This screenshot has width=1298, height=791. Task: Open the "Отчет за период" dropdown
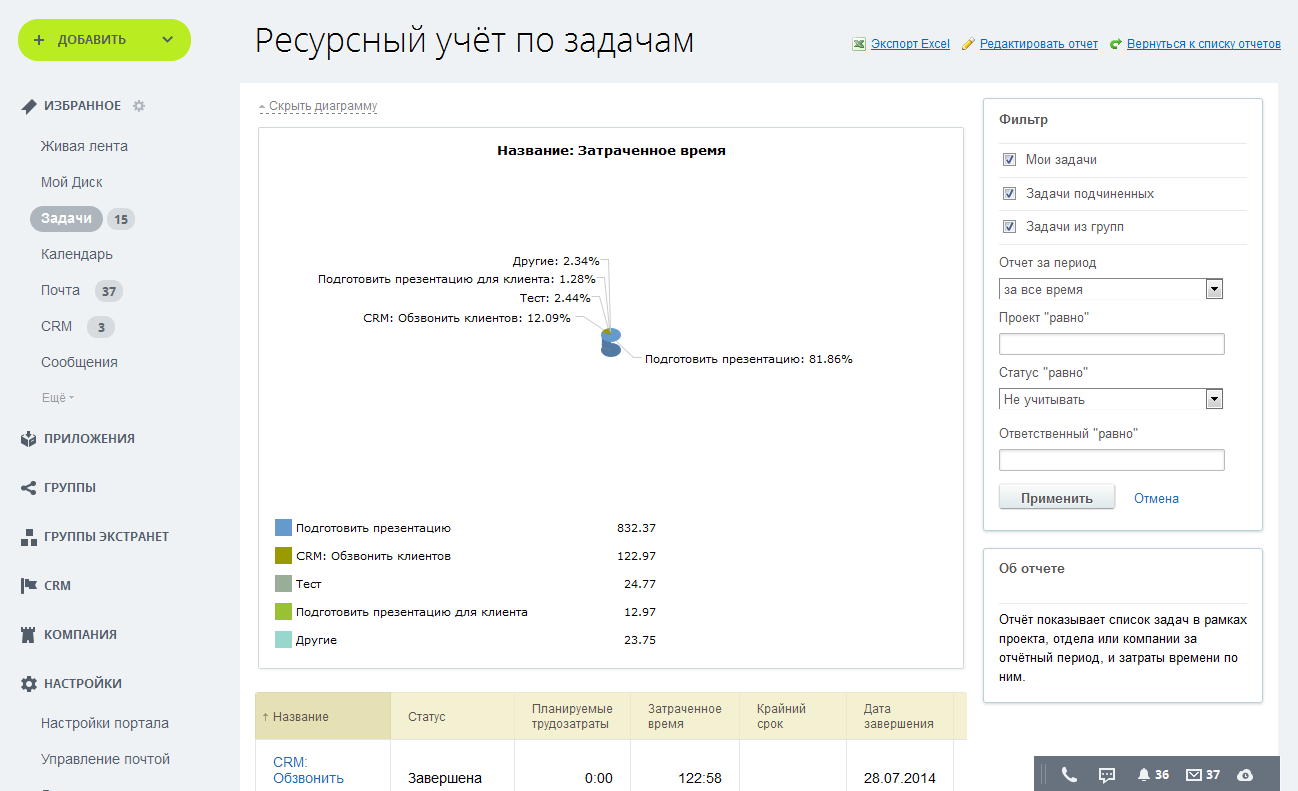pyautogui.click(x=1110, y=289)
